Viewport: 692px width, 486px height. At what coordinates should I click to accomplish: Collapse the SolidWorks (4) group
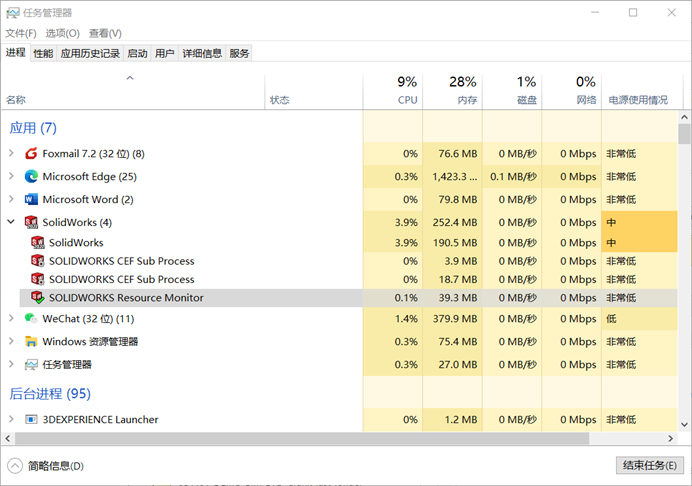(11, 222)
